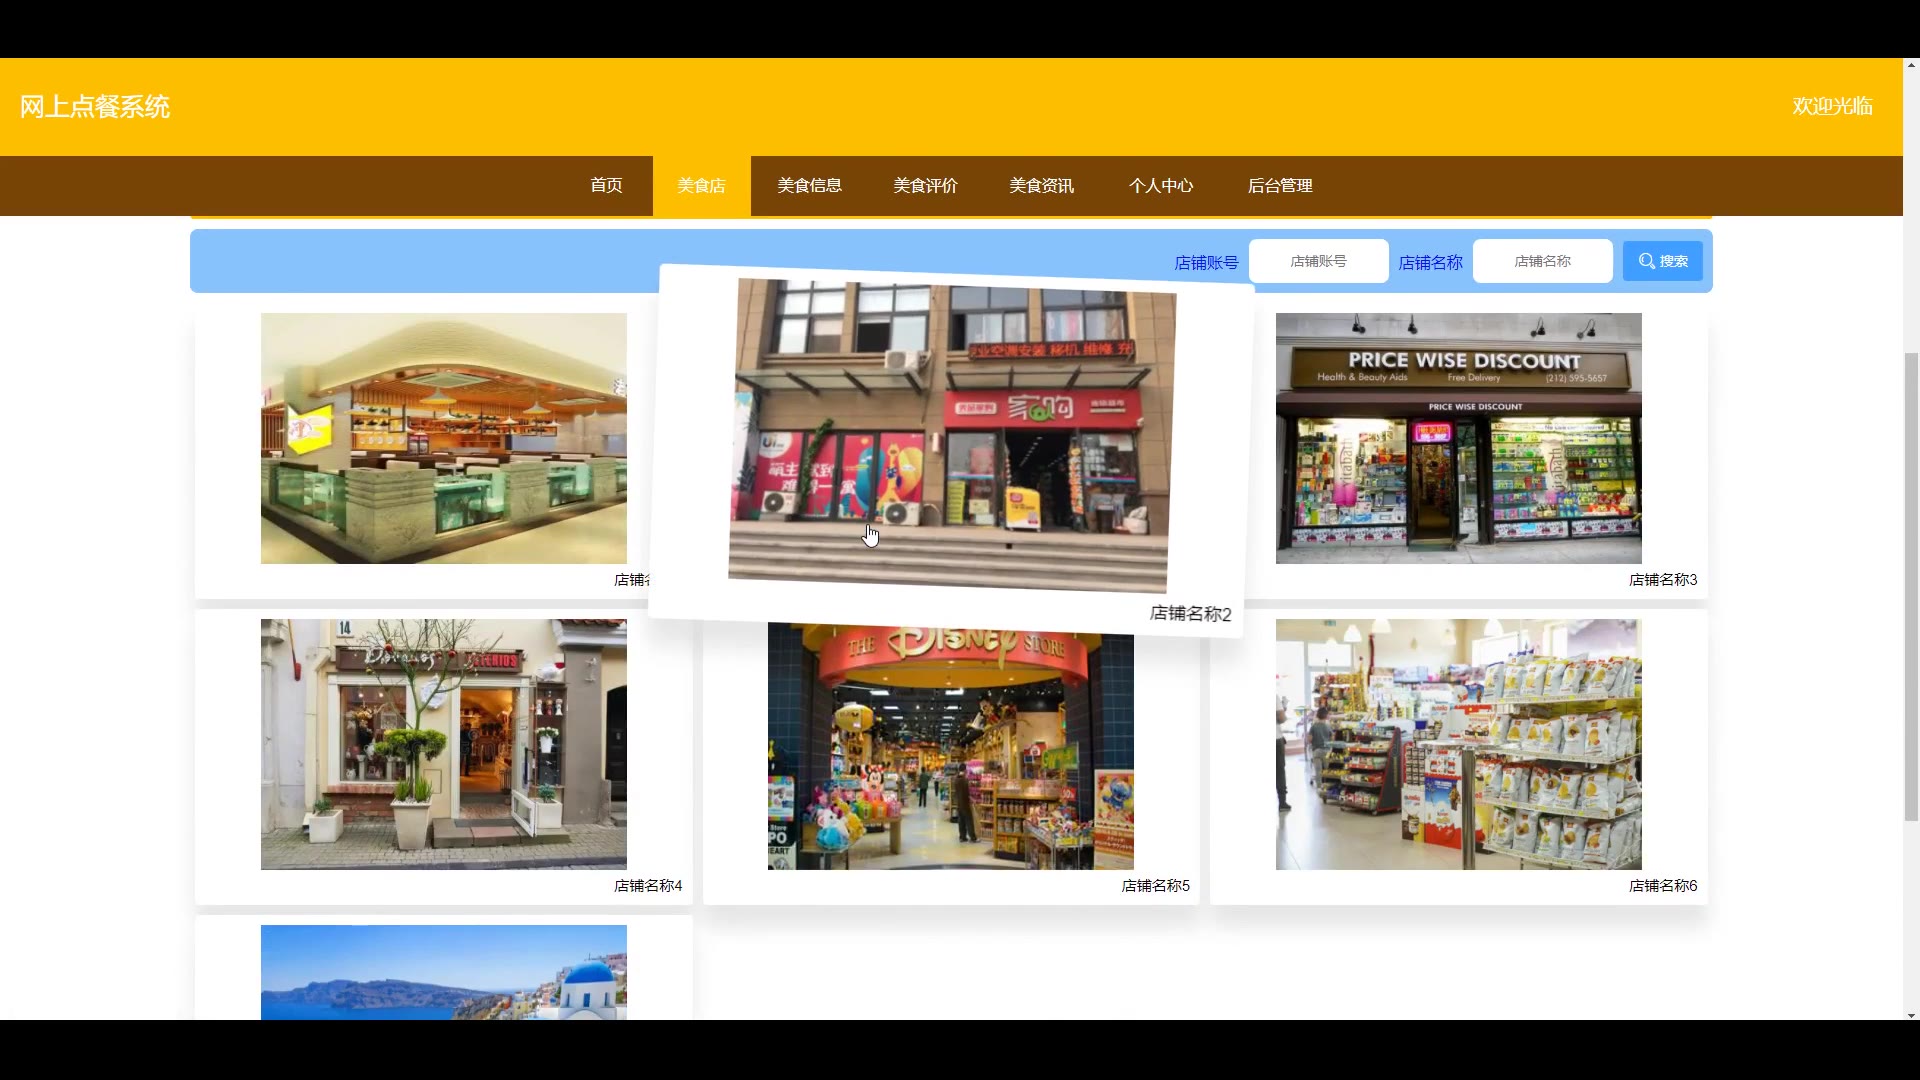Click the 店铺名称2 caption

pos(1190,613)
